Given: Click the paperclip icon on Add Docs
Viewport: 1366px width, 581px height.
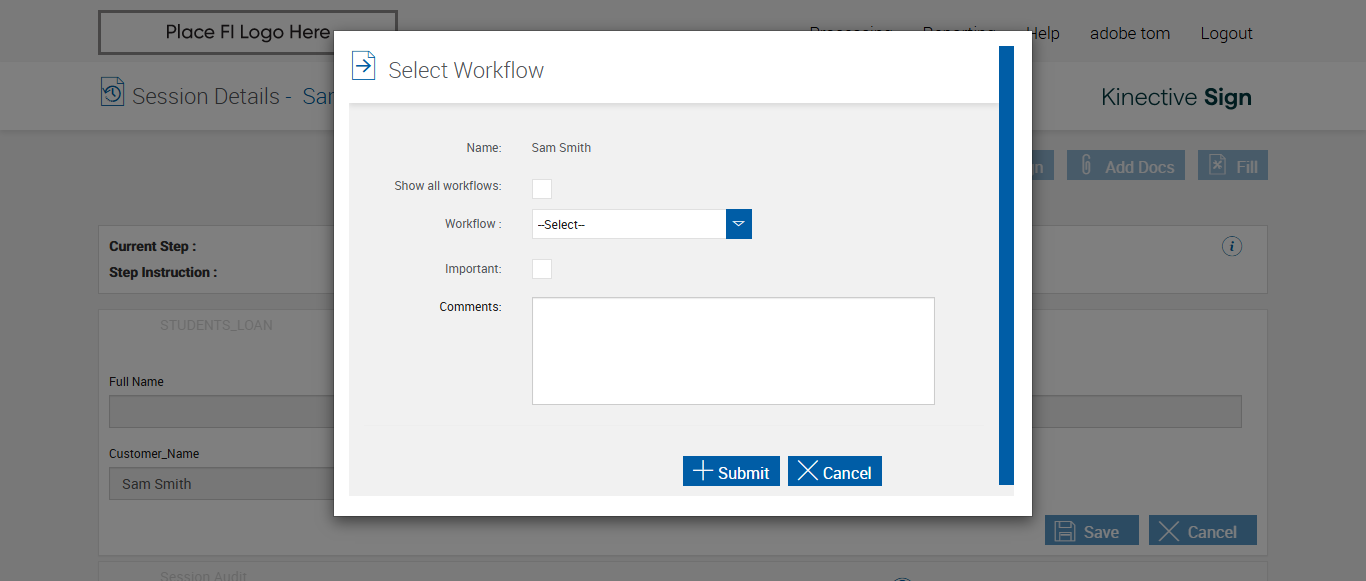Looking at the screenshot, I should (1086, 166).
